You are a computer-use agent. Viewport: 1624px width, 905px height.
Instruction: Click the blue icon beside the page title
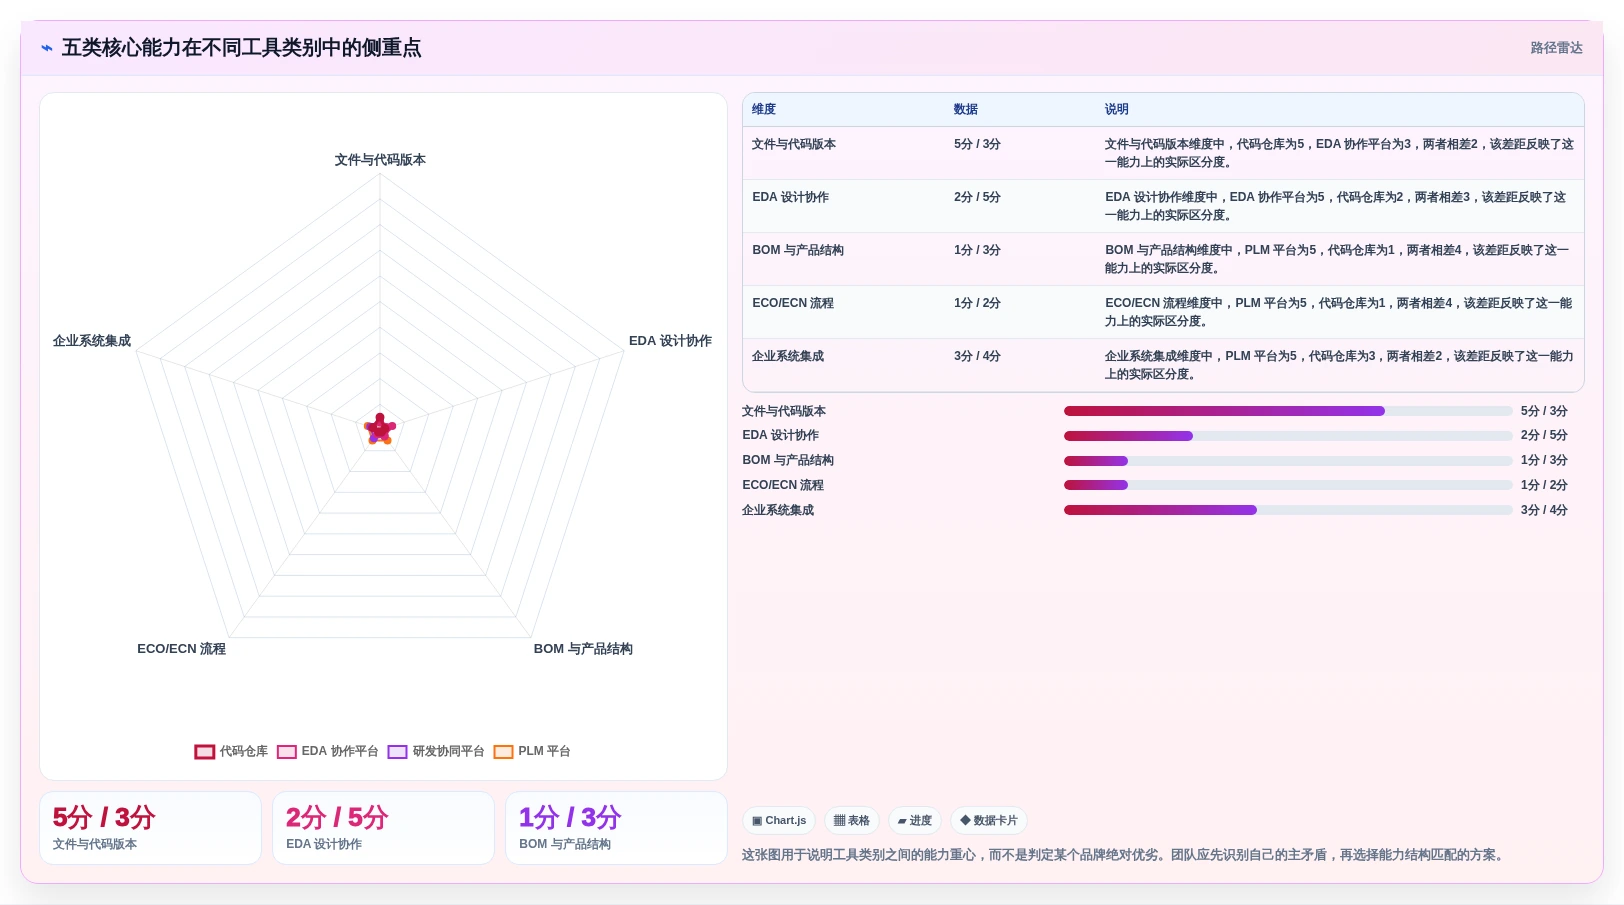pos(47,48)
